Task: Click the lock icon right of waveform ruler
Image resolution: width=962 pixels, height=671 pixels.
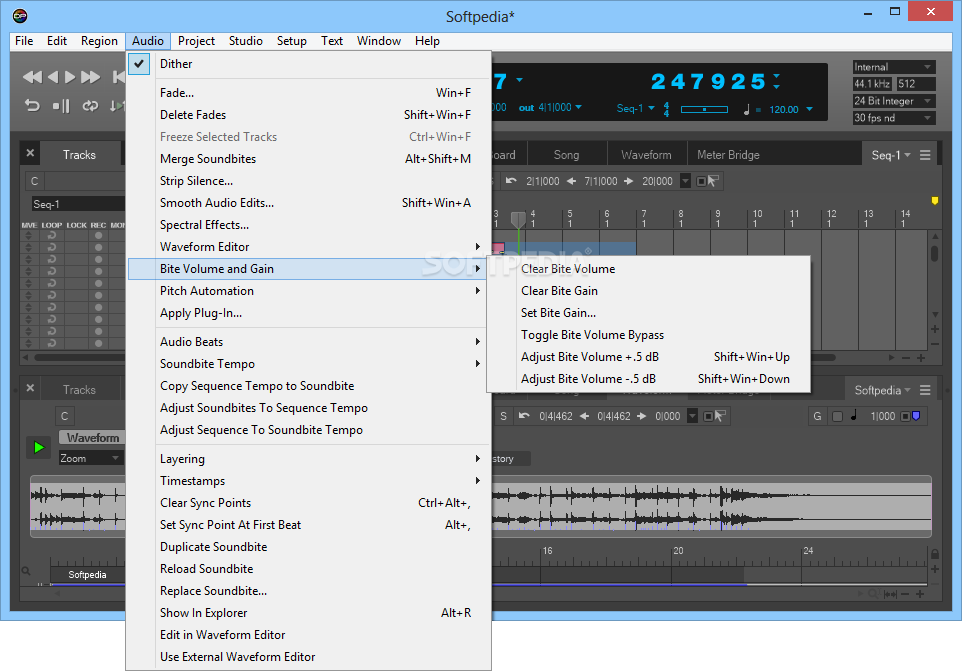Action: [934, 554]
